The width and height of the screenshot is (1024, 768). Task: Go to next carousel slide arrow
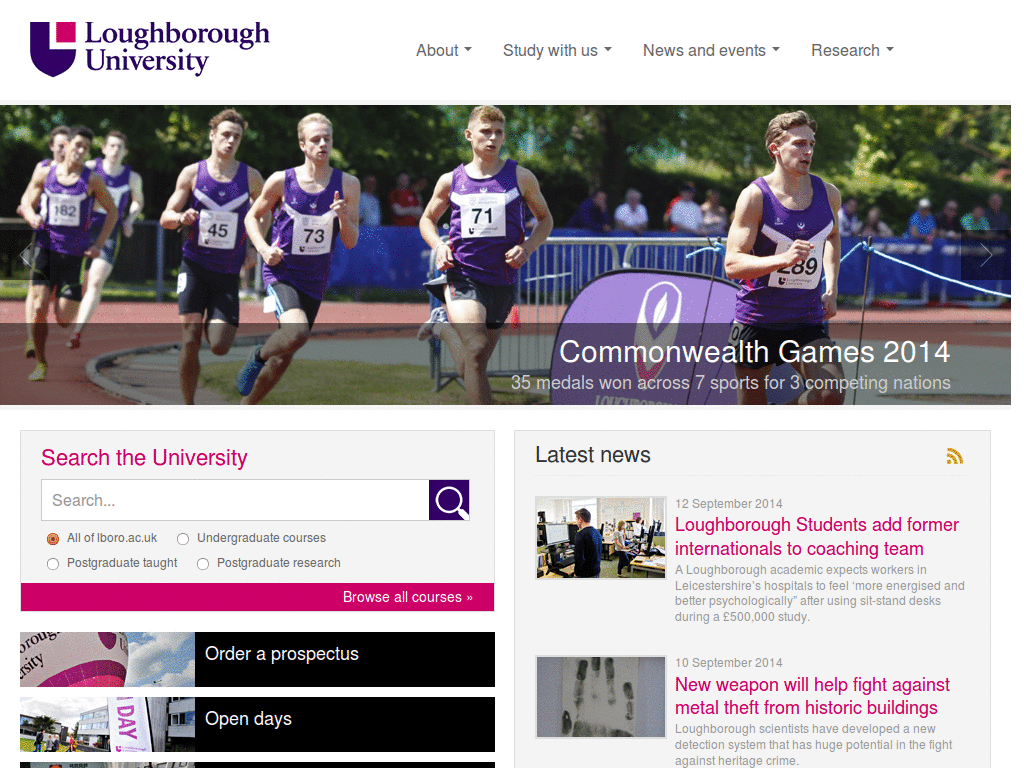click(x=986, y=255)
